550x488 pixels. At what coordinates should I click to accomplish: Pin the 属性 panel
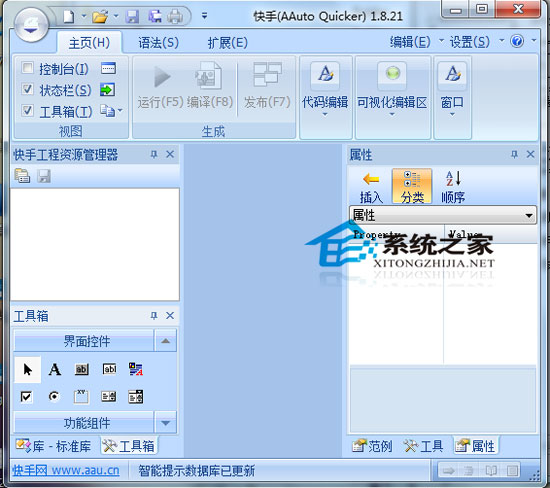514,154
